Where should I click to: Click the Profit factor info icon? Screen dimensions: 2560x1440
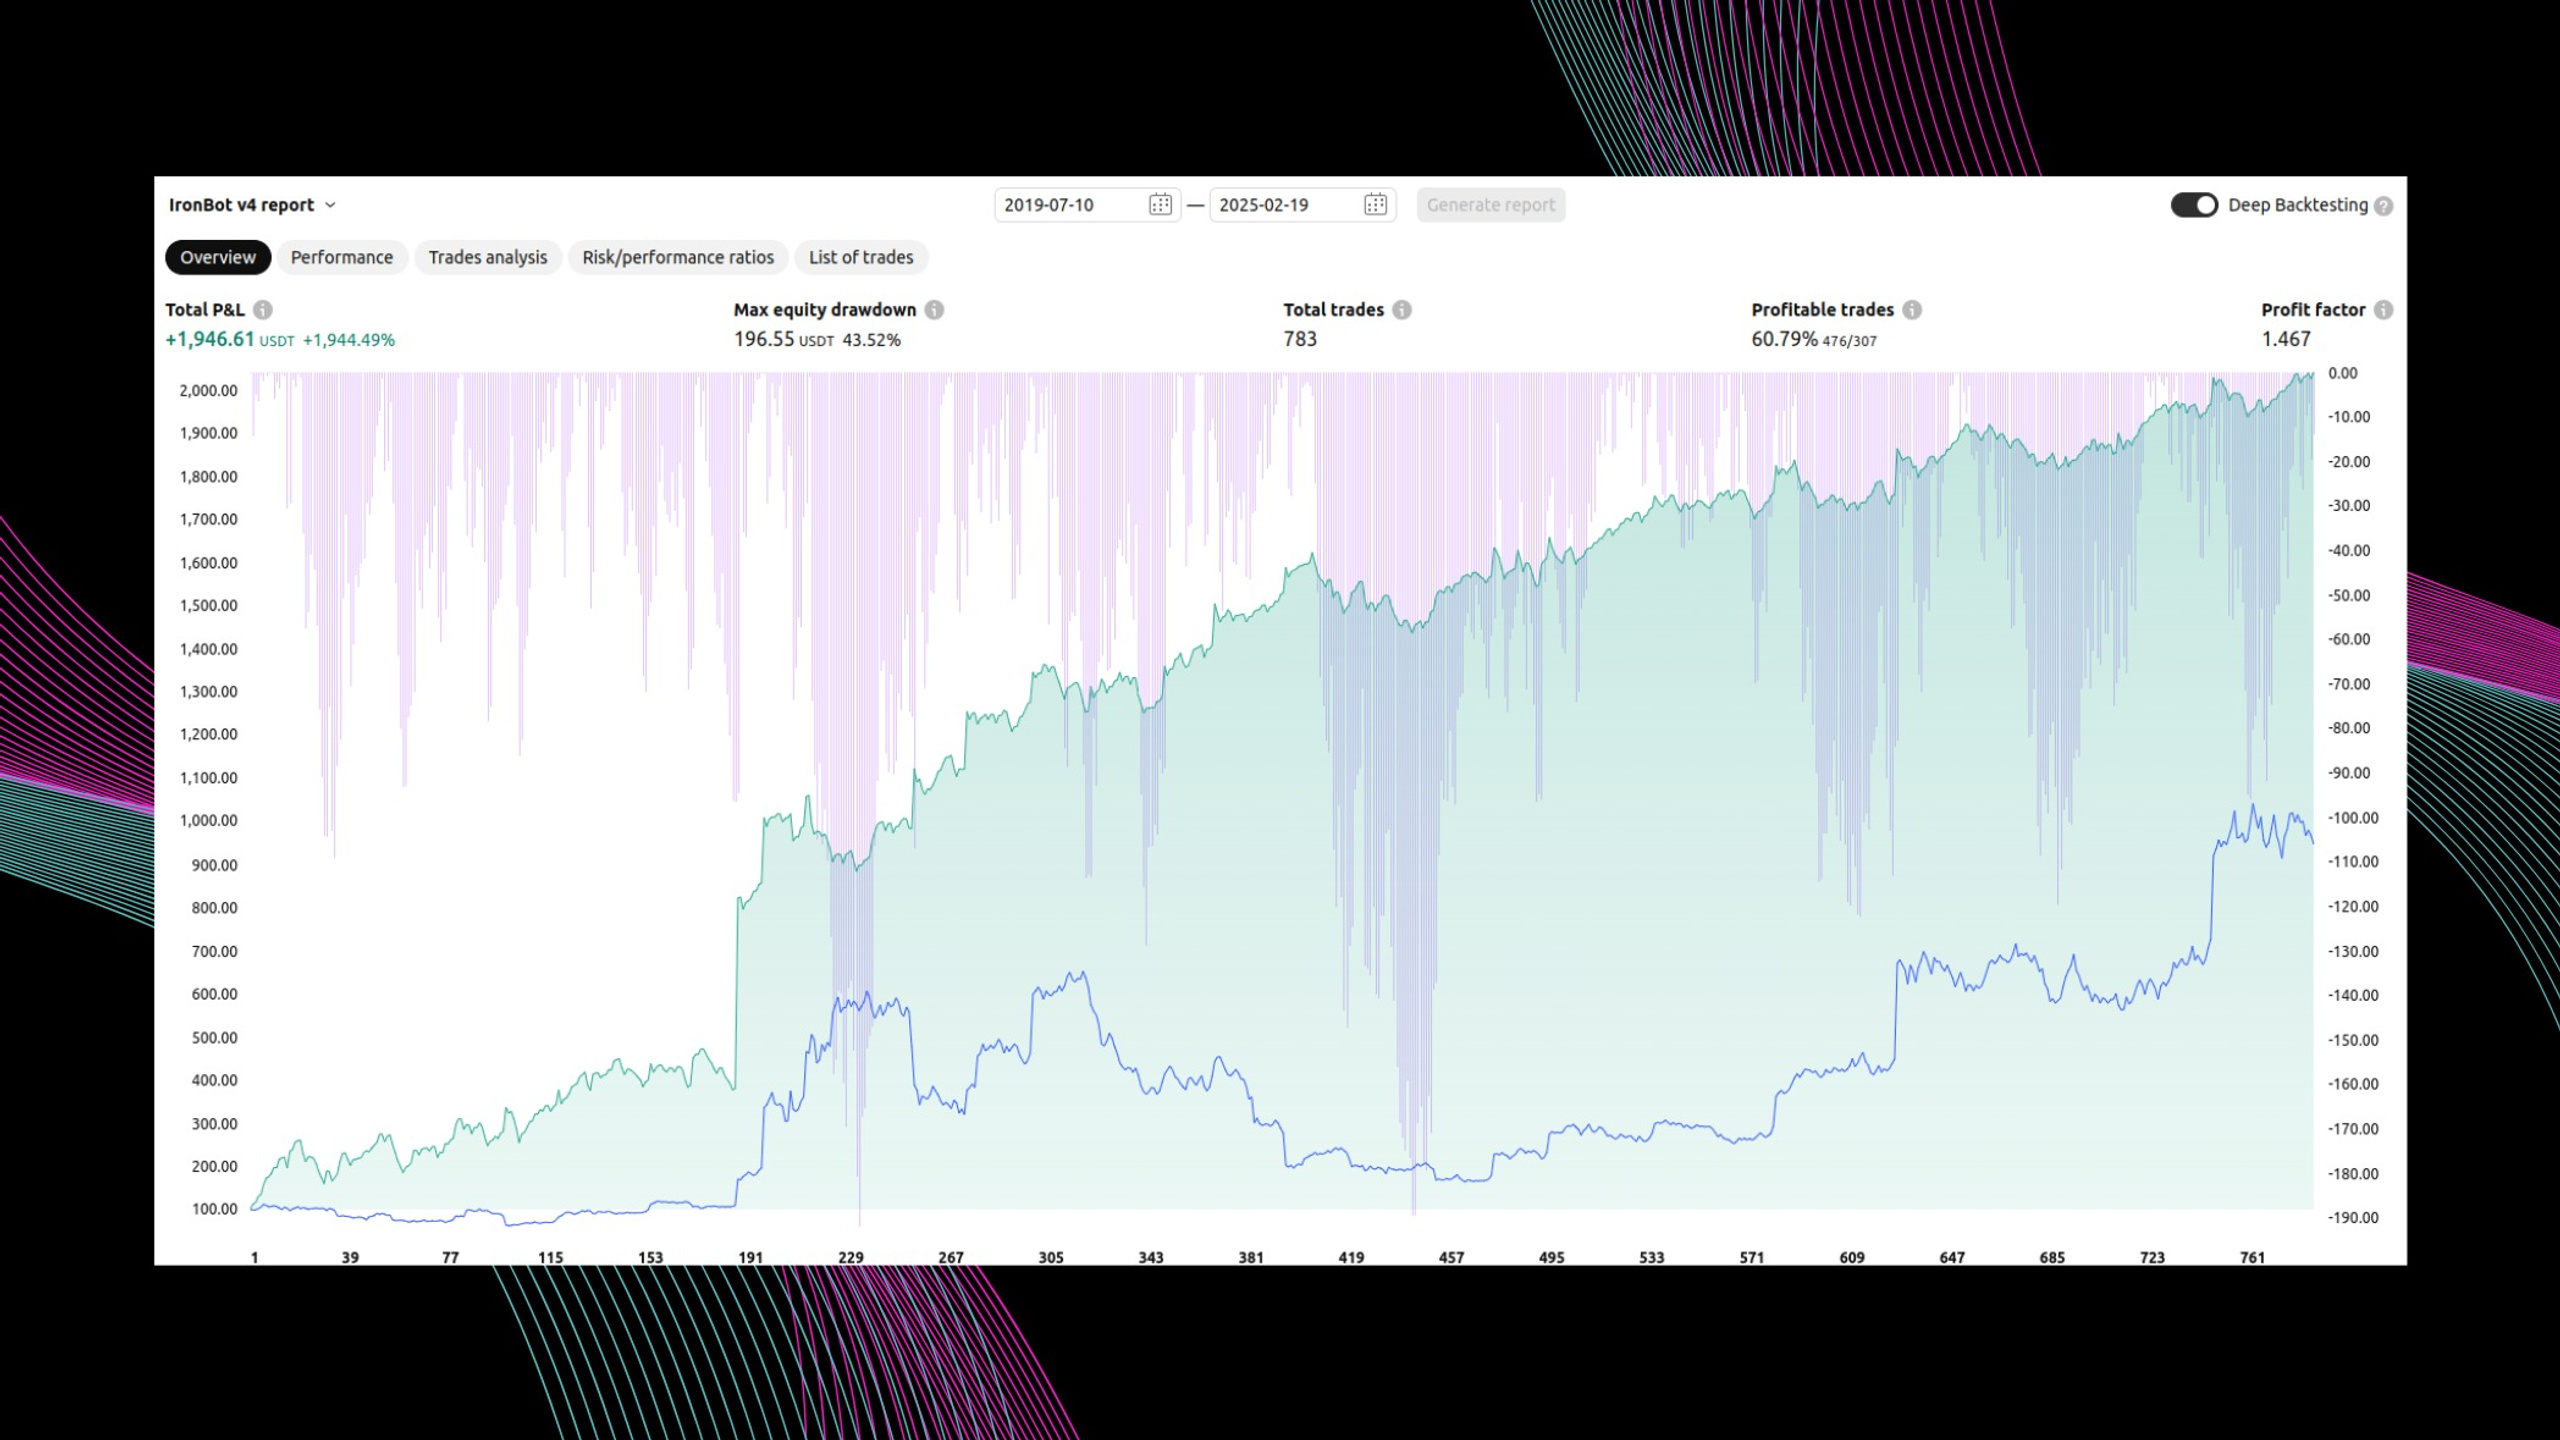coord(2384,310)
